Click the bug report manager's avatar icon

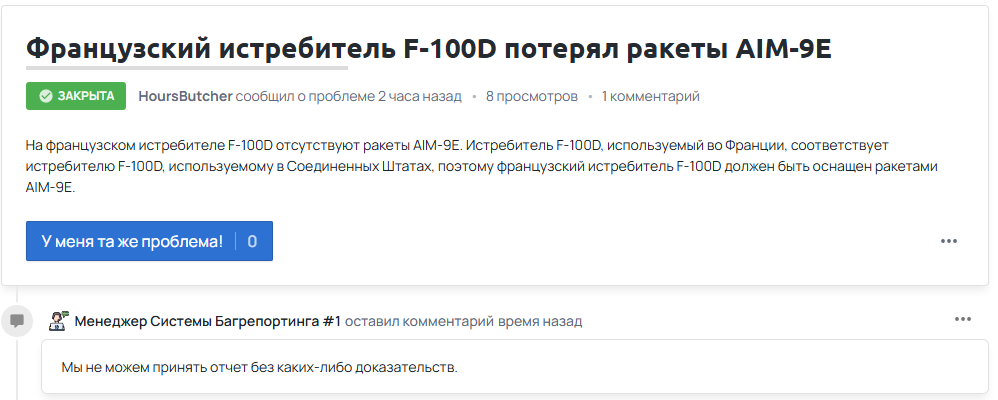click(58, 321)
